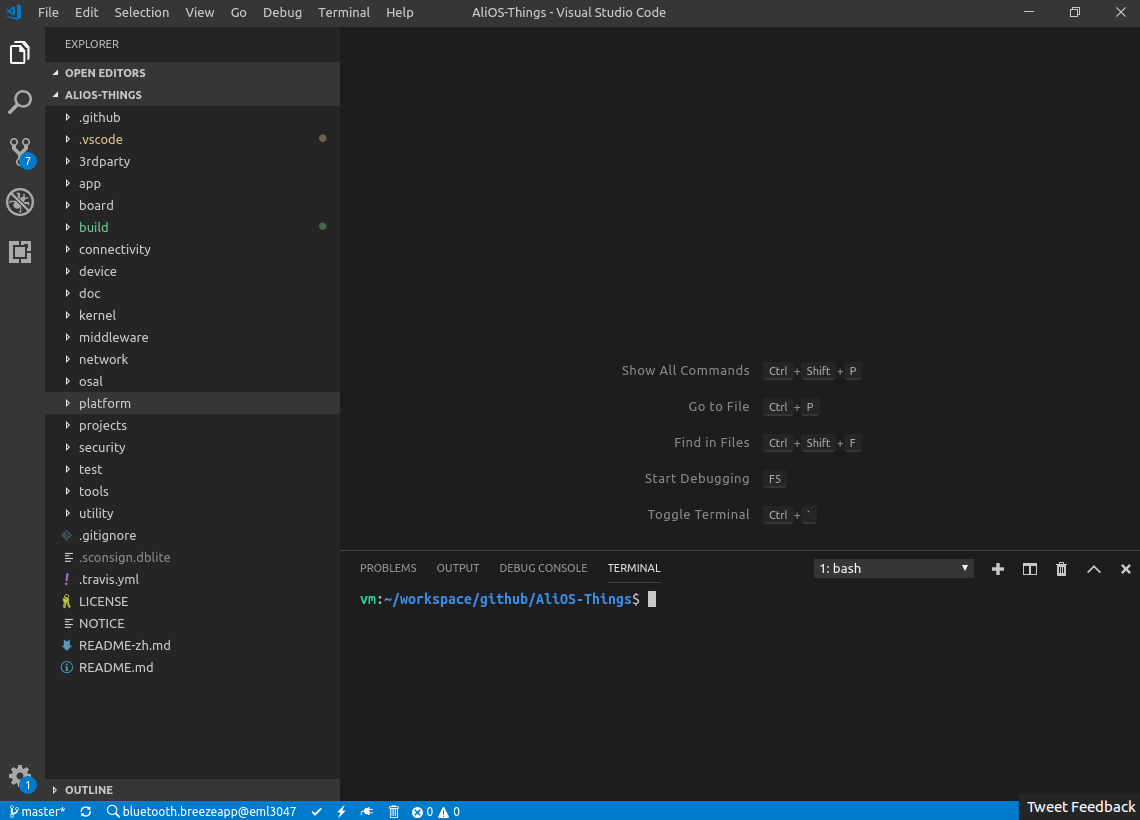
Task: Expand the doc folder
Action: tap(192, 293)
